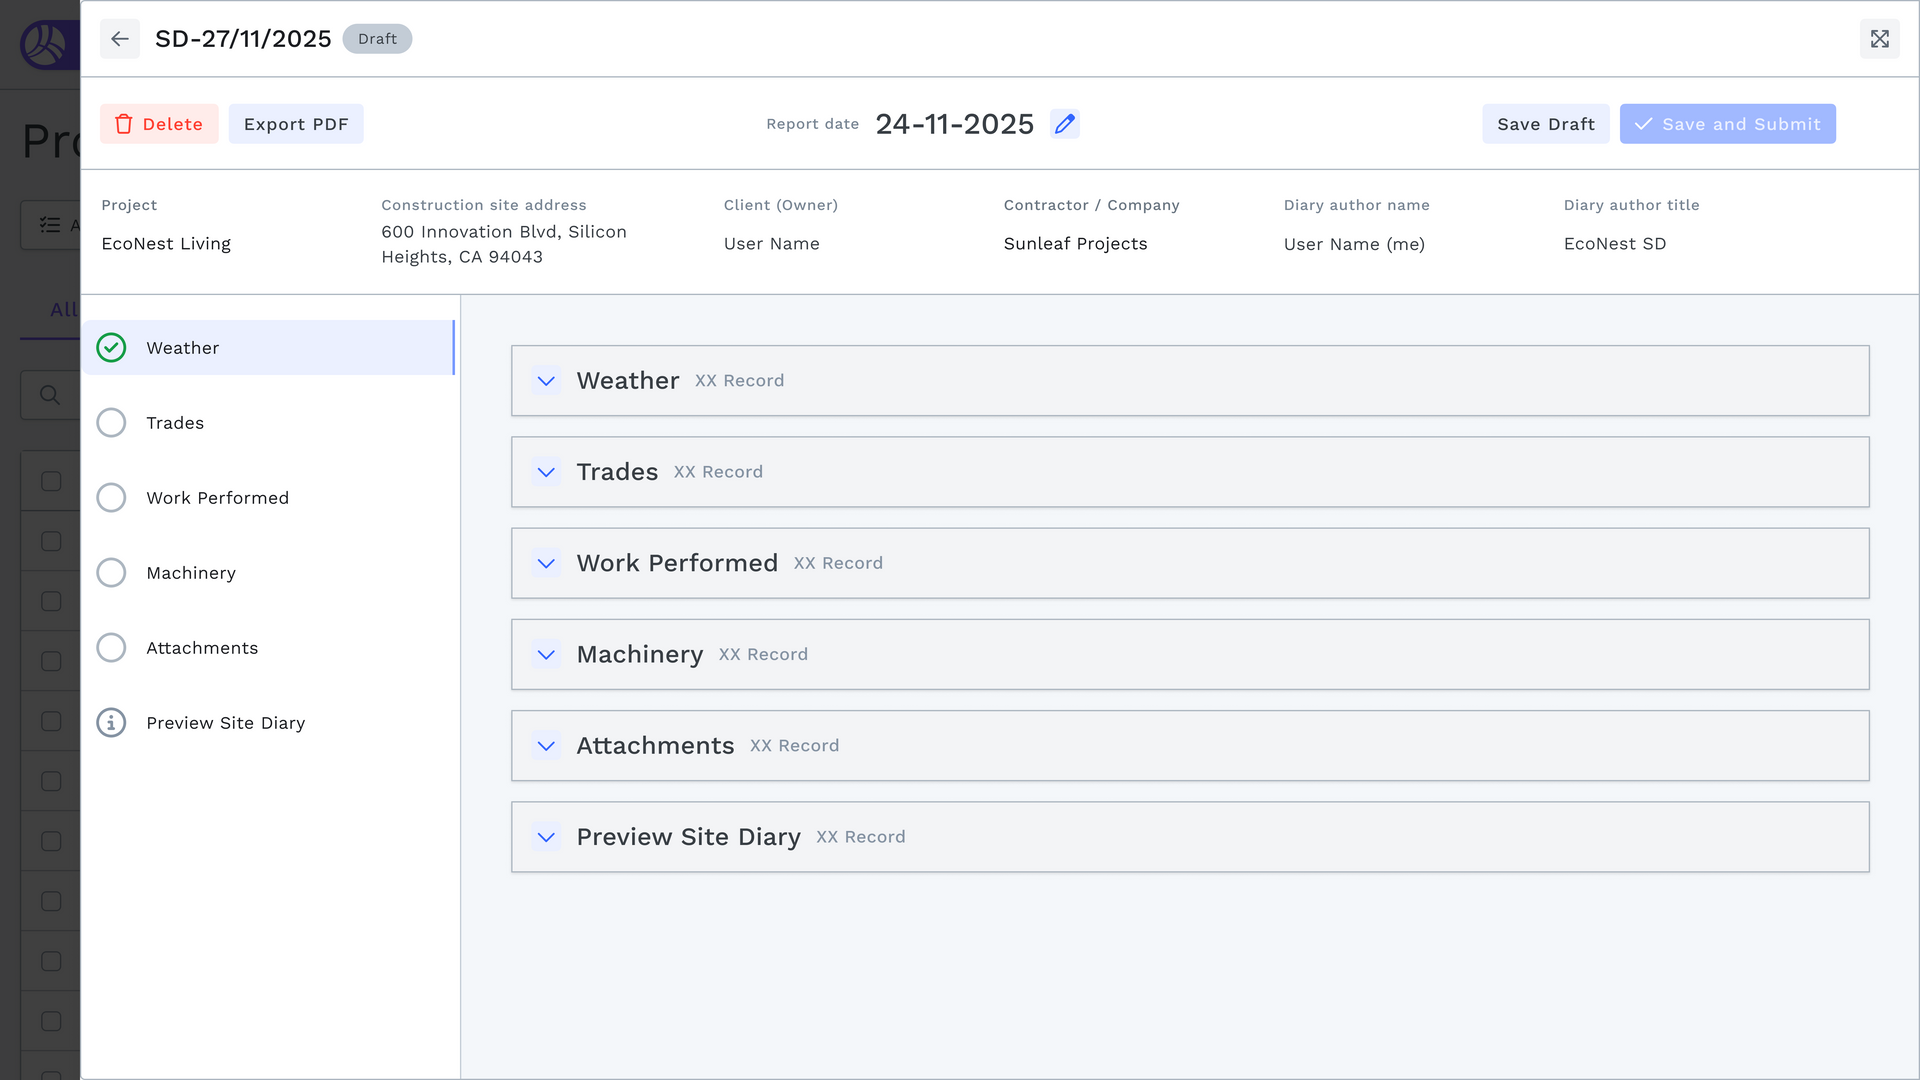
Task: Click Save and Submit button
Action: [x=1728, y=124]
